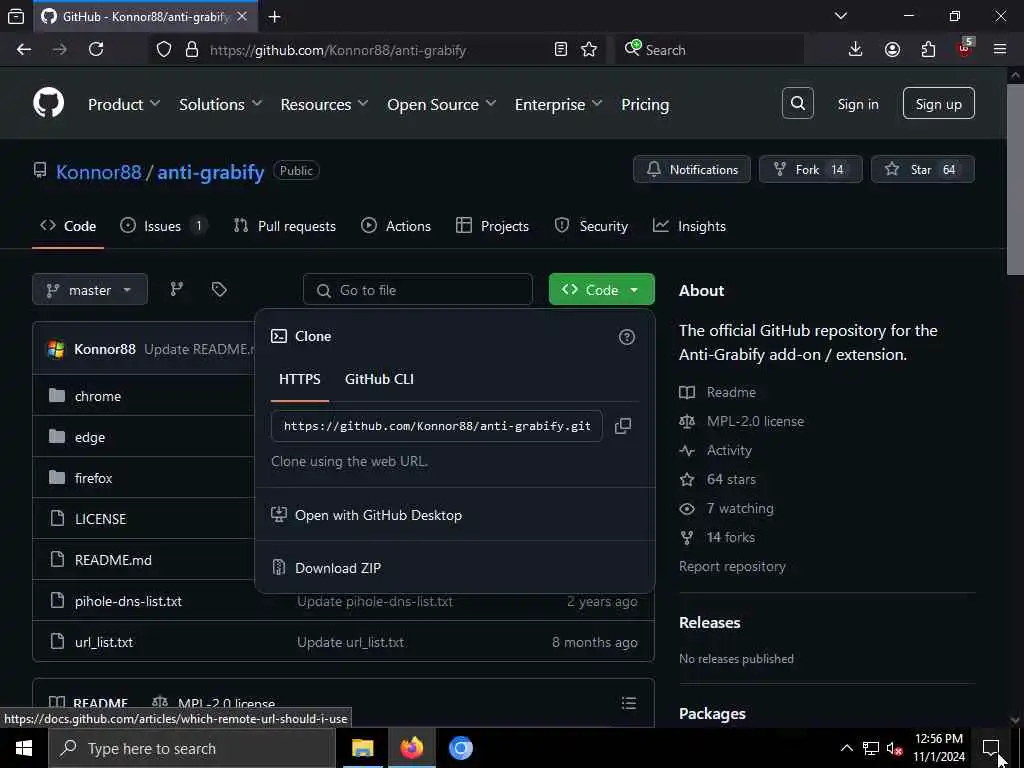Image resolution: width=1024 pixels, height=768 pixels.
Task: Open the MPL-2.0 license link in About
Action: (755, 421)
